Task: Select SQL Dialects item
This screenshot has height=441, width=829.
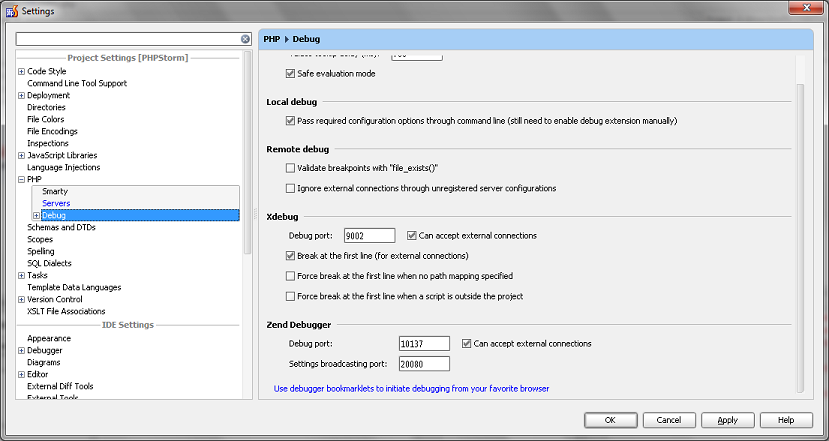Action: [x=49, y=263]
